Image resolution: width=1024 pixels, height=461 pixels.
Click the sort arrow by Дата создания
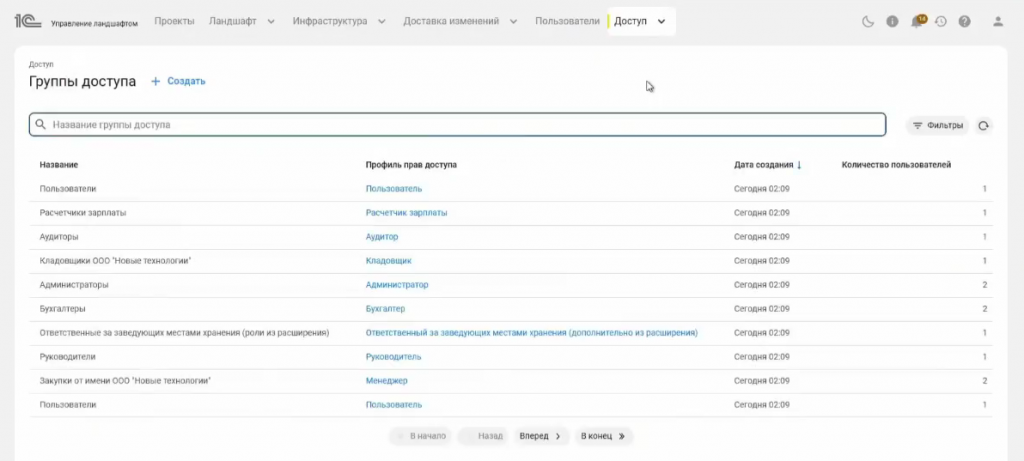coord(799,165)
